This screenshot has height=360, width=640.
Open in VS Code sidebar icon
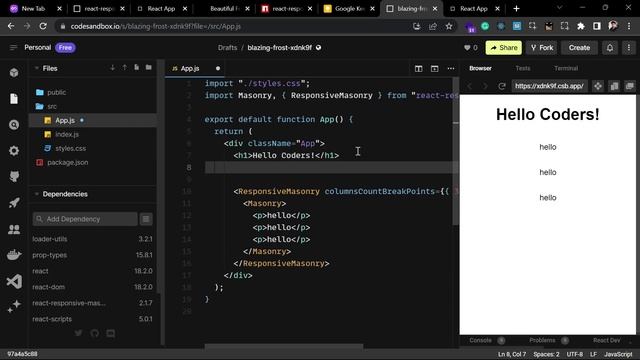[x=14, y=281]
